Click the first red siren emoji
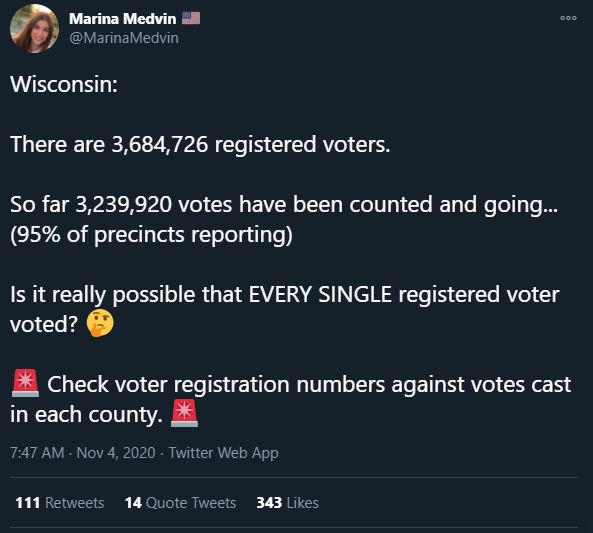The height and width of the screenshot is (533, 593). (x=25, y=383)
